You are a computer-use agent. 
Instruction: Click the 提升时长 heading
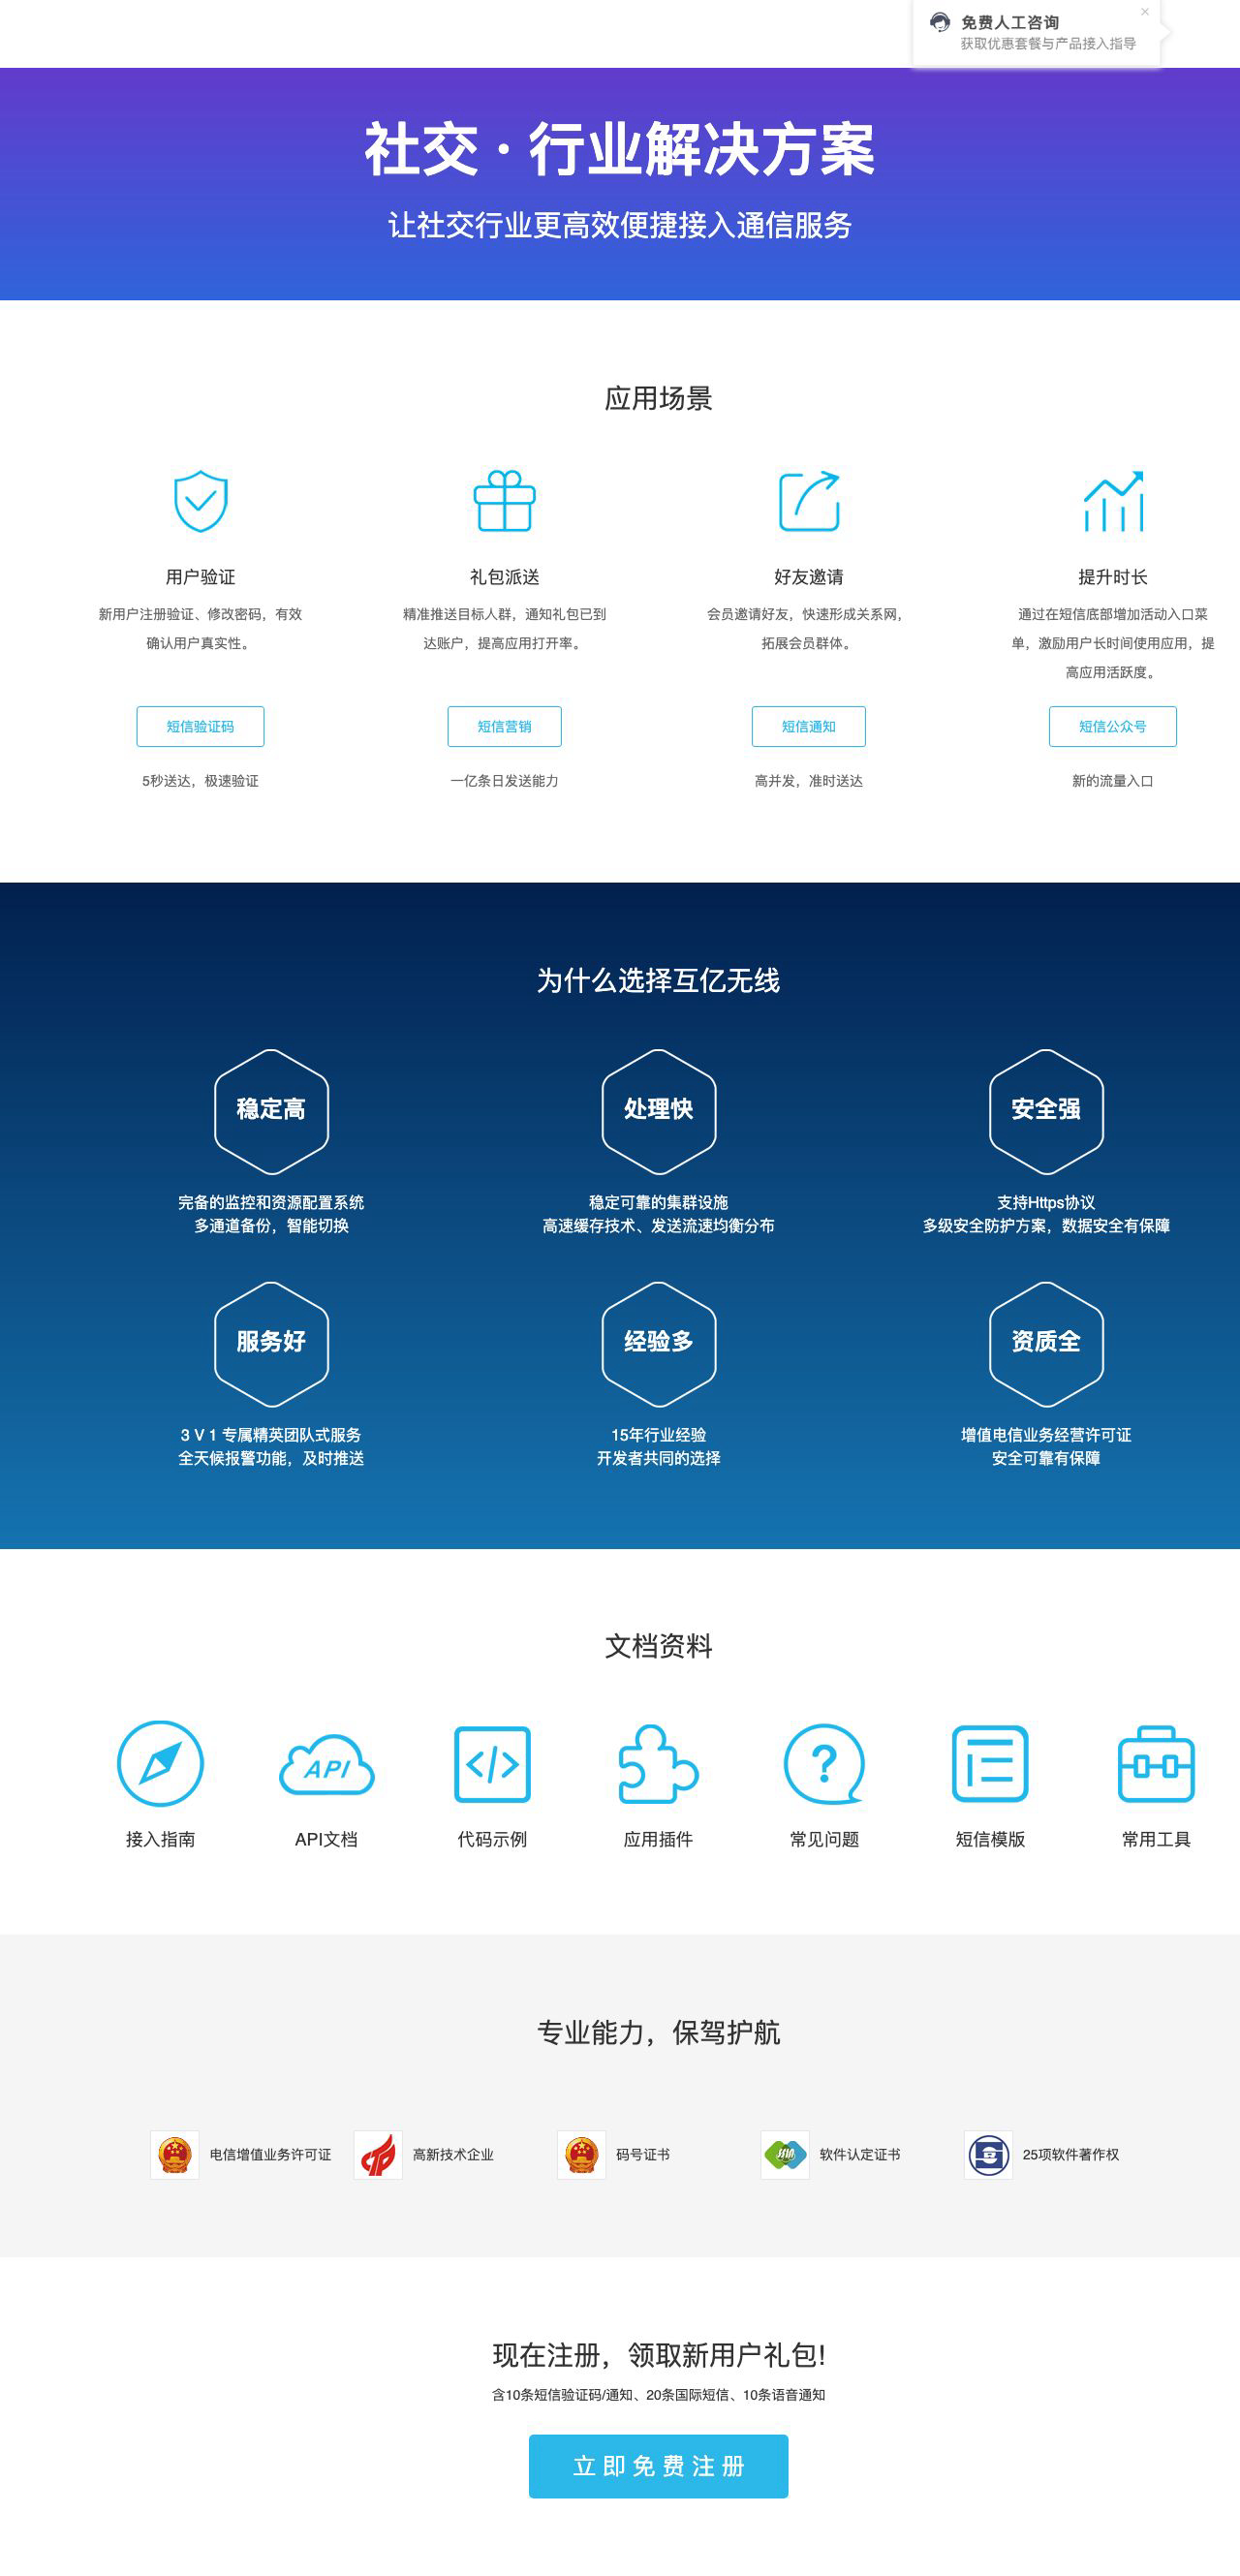point(1113,577)
